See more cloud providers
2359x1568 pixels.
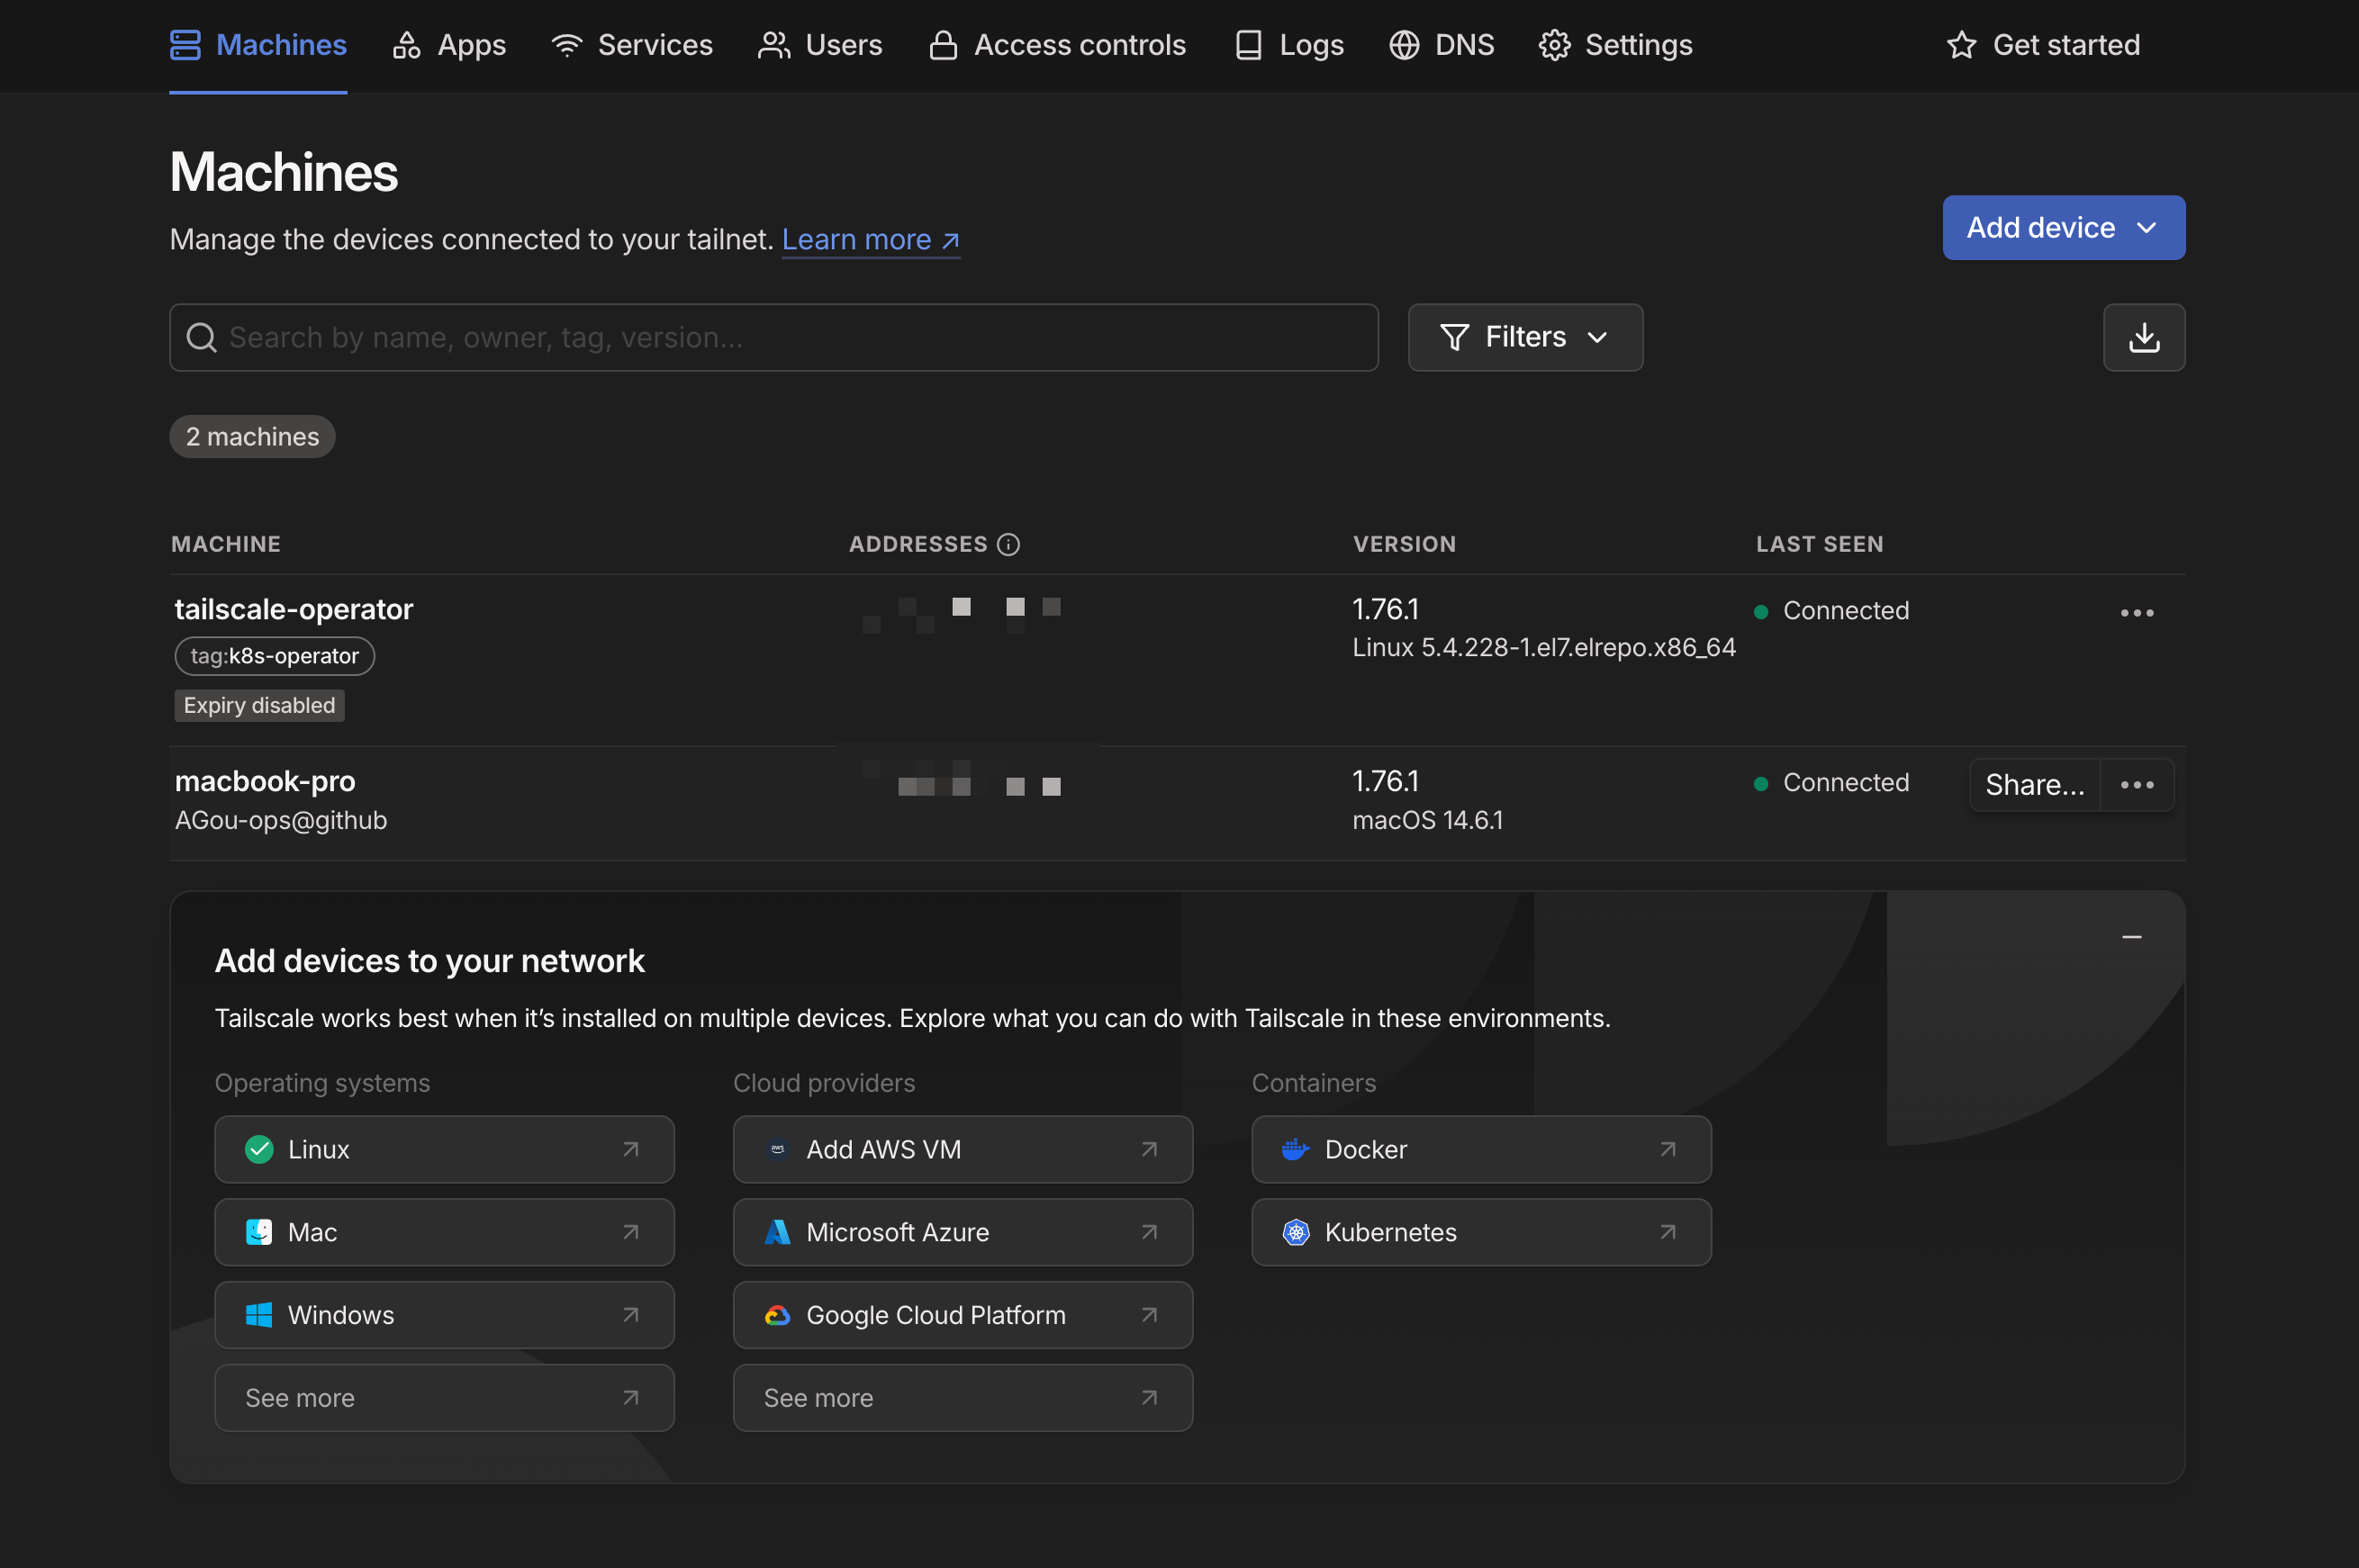pos(962,1399)
